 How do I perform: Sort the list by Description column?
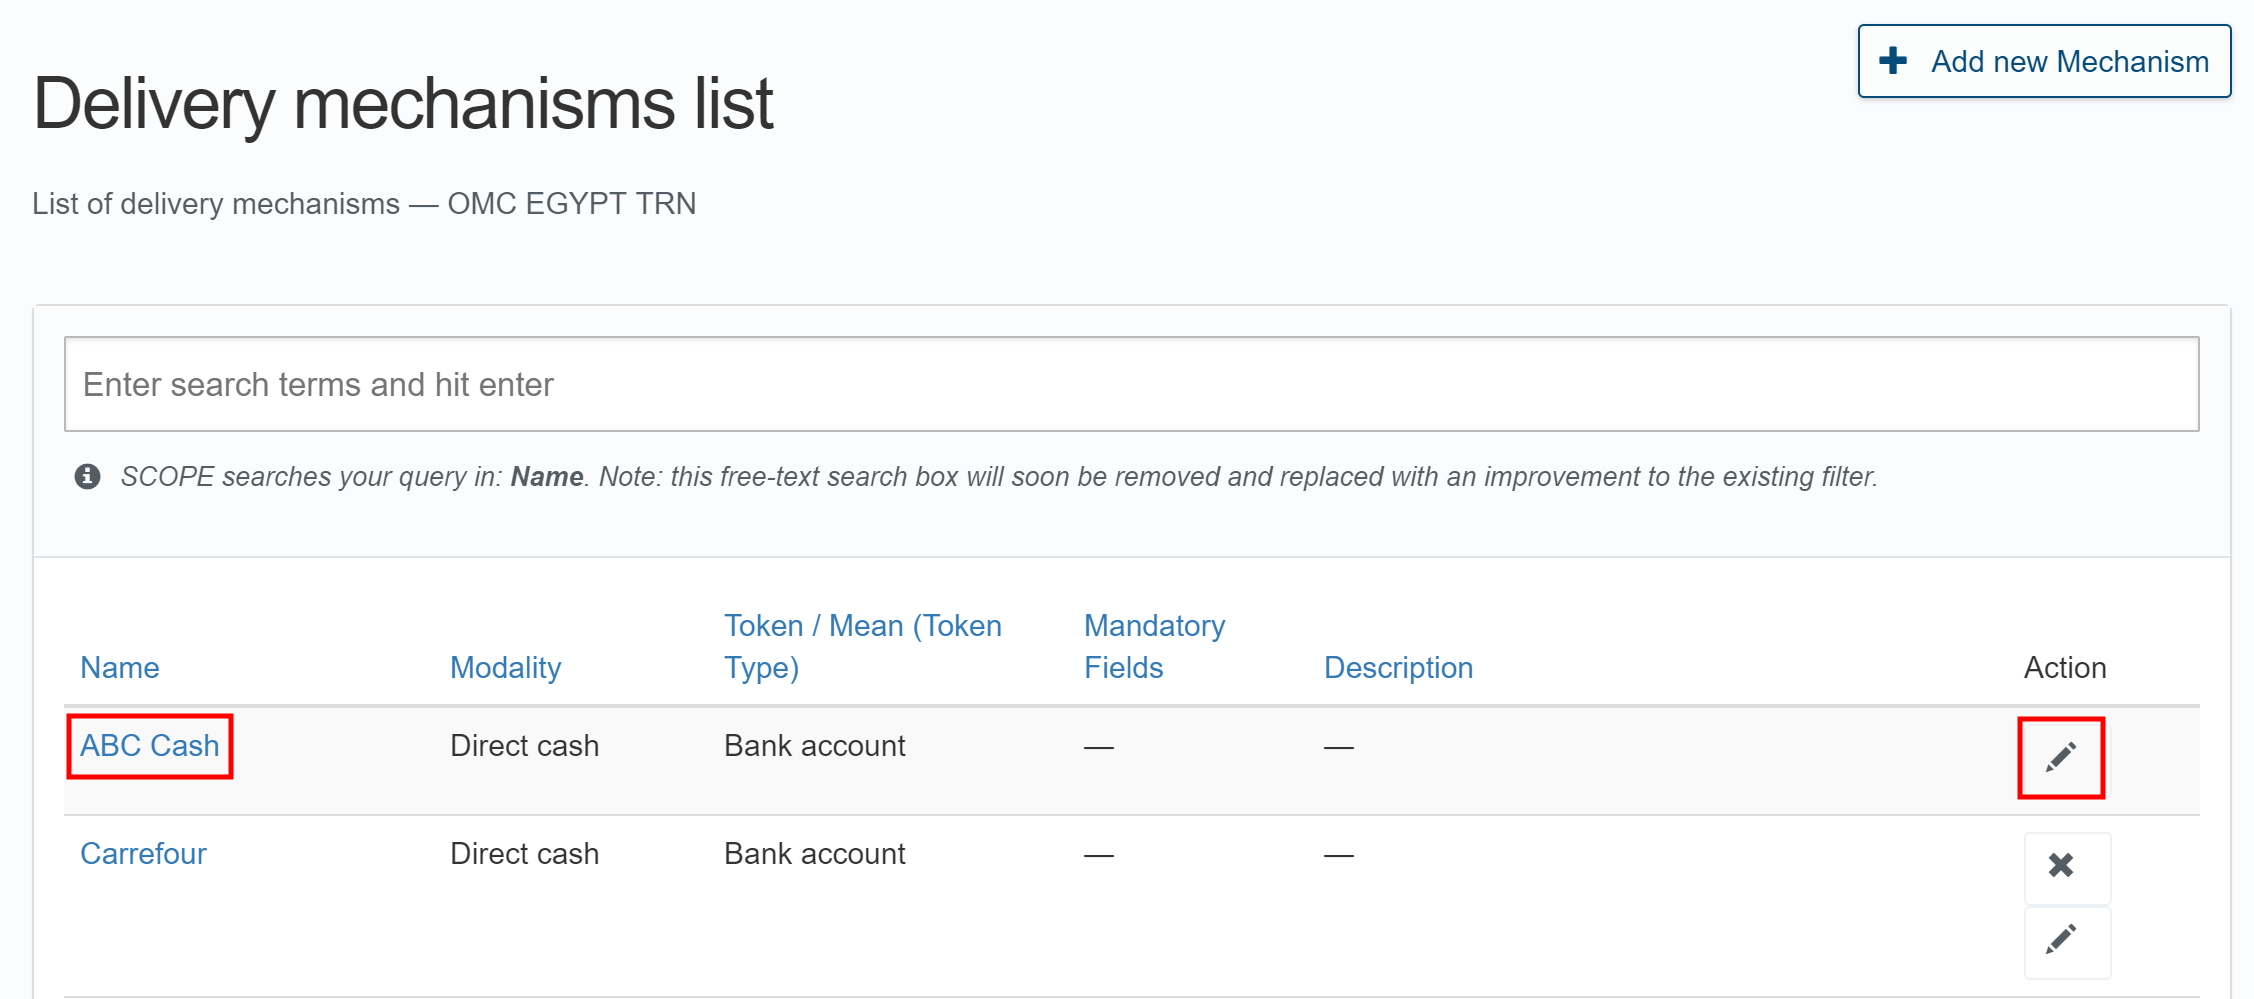(1398, 667)
